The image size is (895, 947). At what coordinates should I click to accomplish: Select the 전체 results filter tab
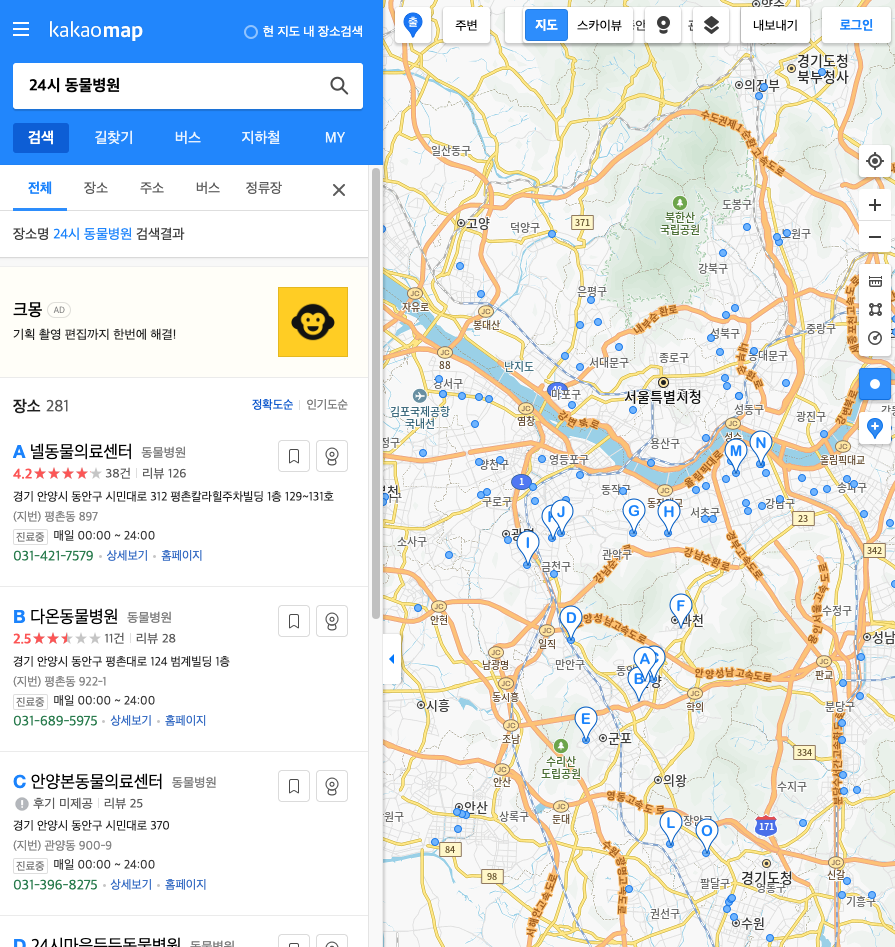pyautogui.click(x=40, y=188)
